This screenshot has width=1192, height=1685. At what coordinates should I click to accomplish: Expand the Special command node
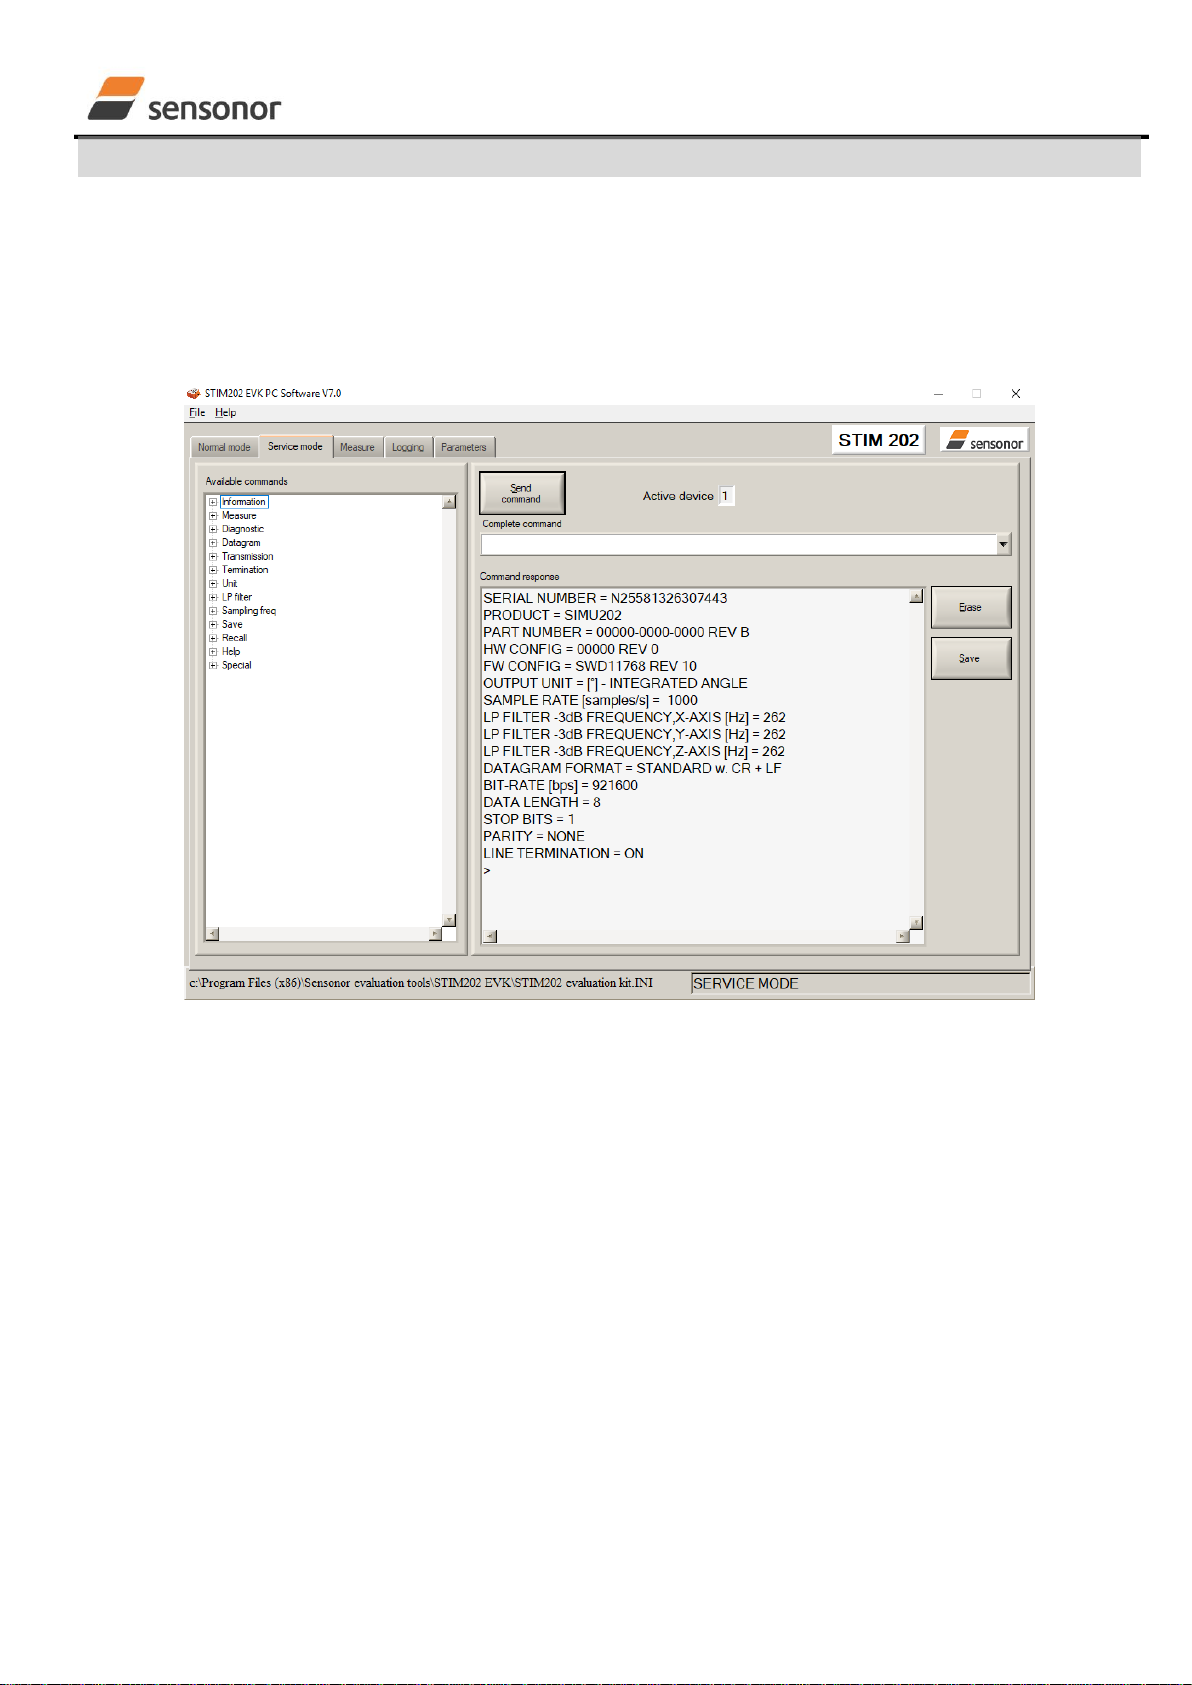(213, 665)
